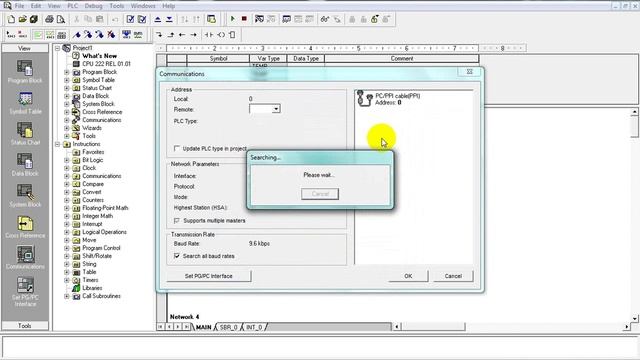Click the New project icon in toolbar
The height and width of the screenshot is (360, 640).
click(11, 19)
